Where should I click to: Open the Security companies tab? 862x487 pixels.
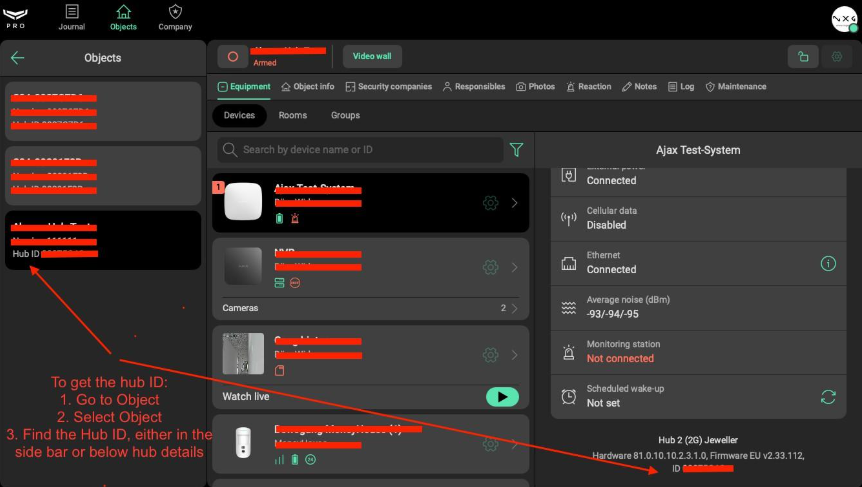[389, 87]
